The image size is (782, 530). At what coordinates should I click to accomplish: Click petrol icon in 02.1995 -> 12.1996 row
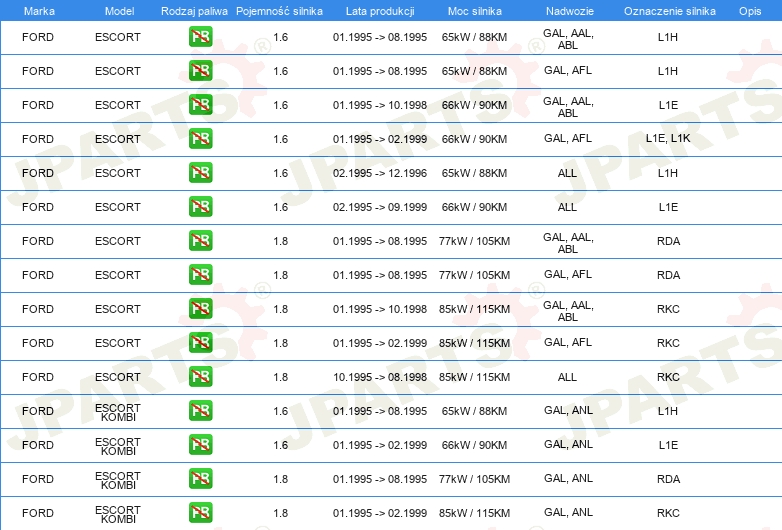click(200, 173)
